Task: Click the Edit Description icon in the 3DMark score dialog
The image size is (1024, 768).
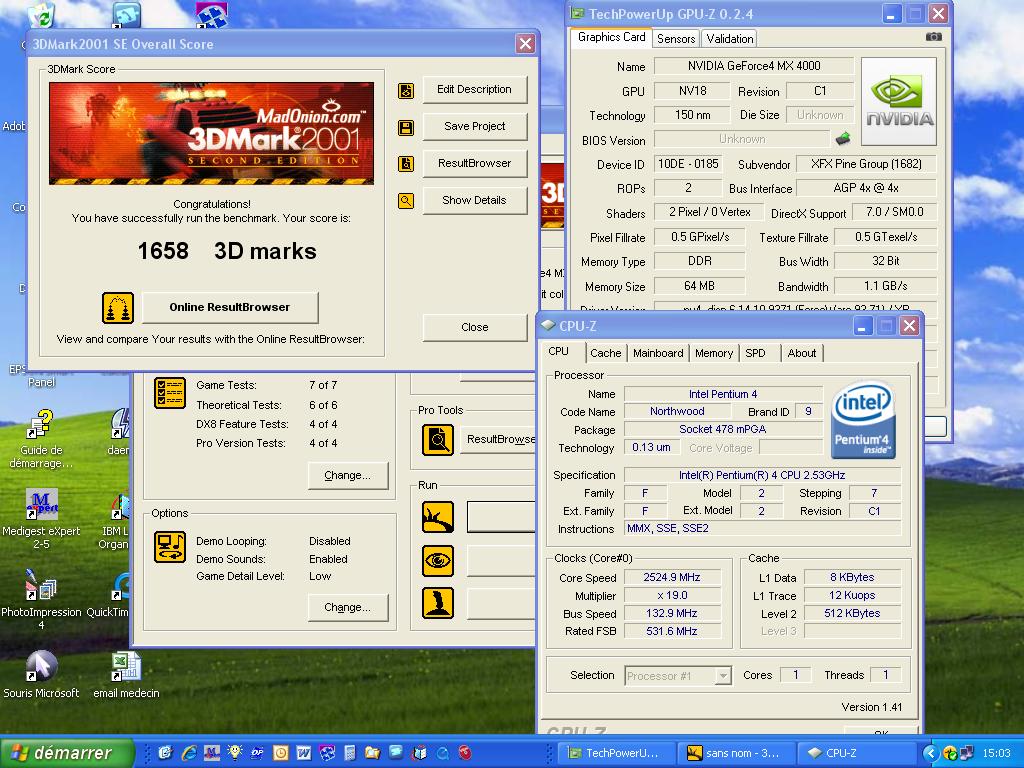Action: (406, 91)
